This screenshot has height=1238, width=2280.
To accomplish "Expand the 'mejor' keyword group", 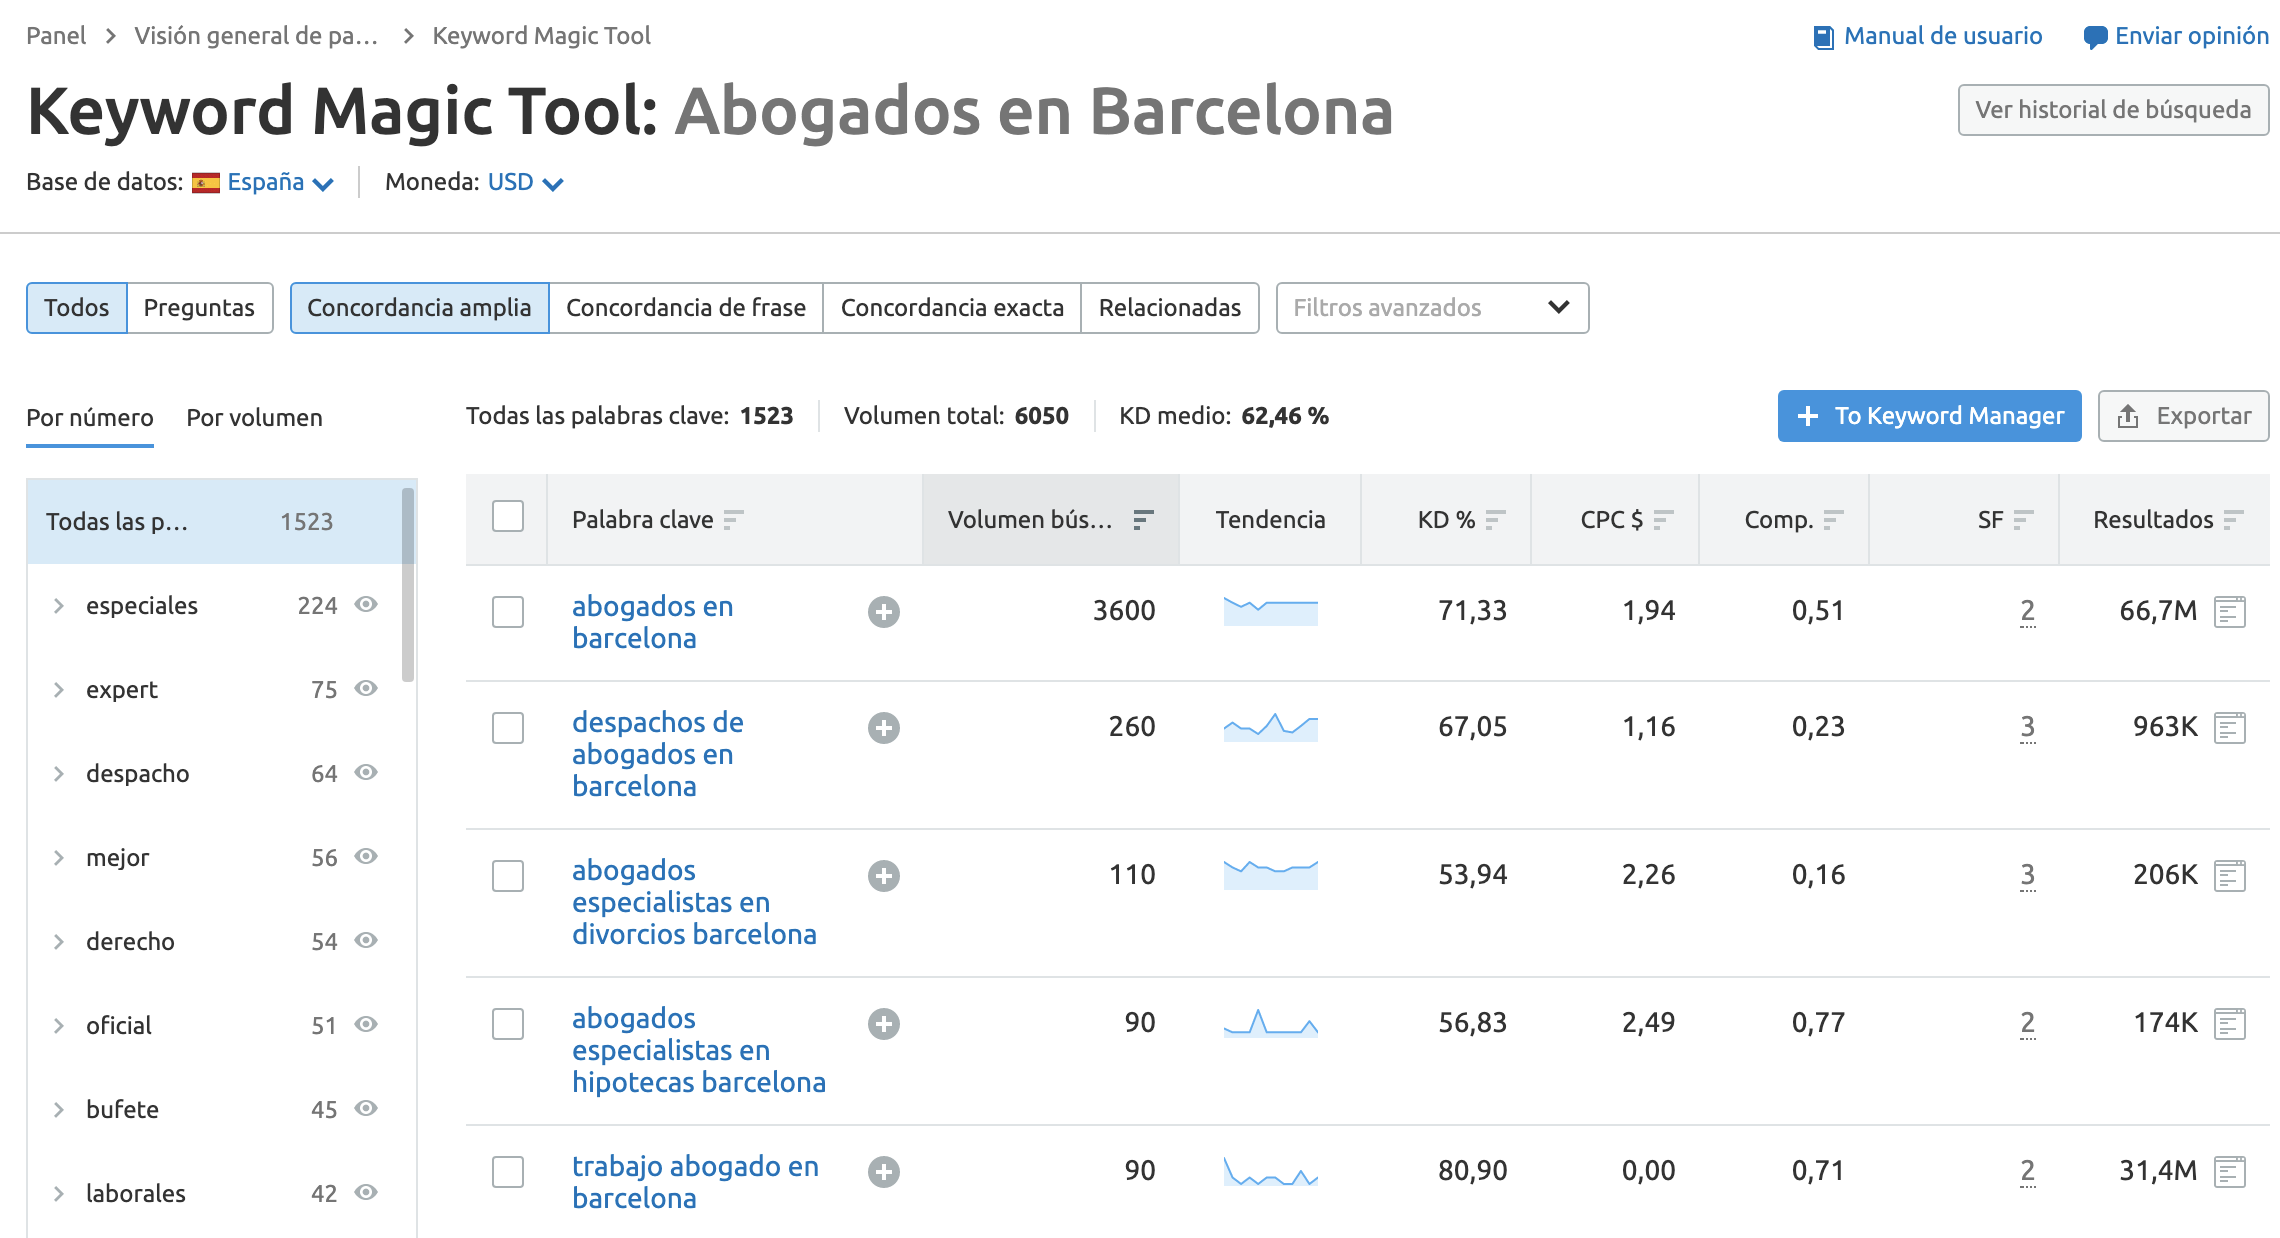I will (59, 858).
